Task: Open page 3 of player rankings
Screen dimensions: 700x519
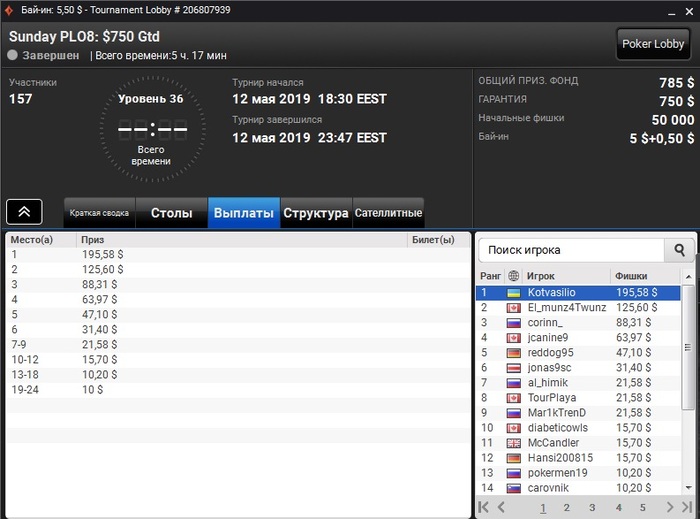Action: 592,507
